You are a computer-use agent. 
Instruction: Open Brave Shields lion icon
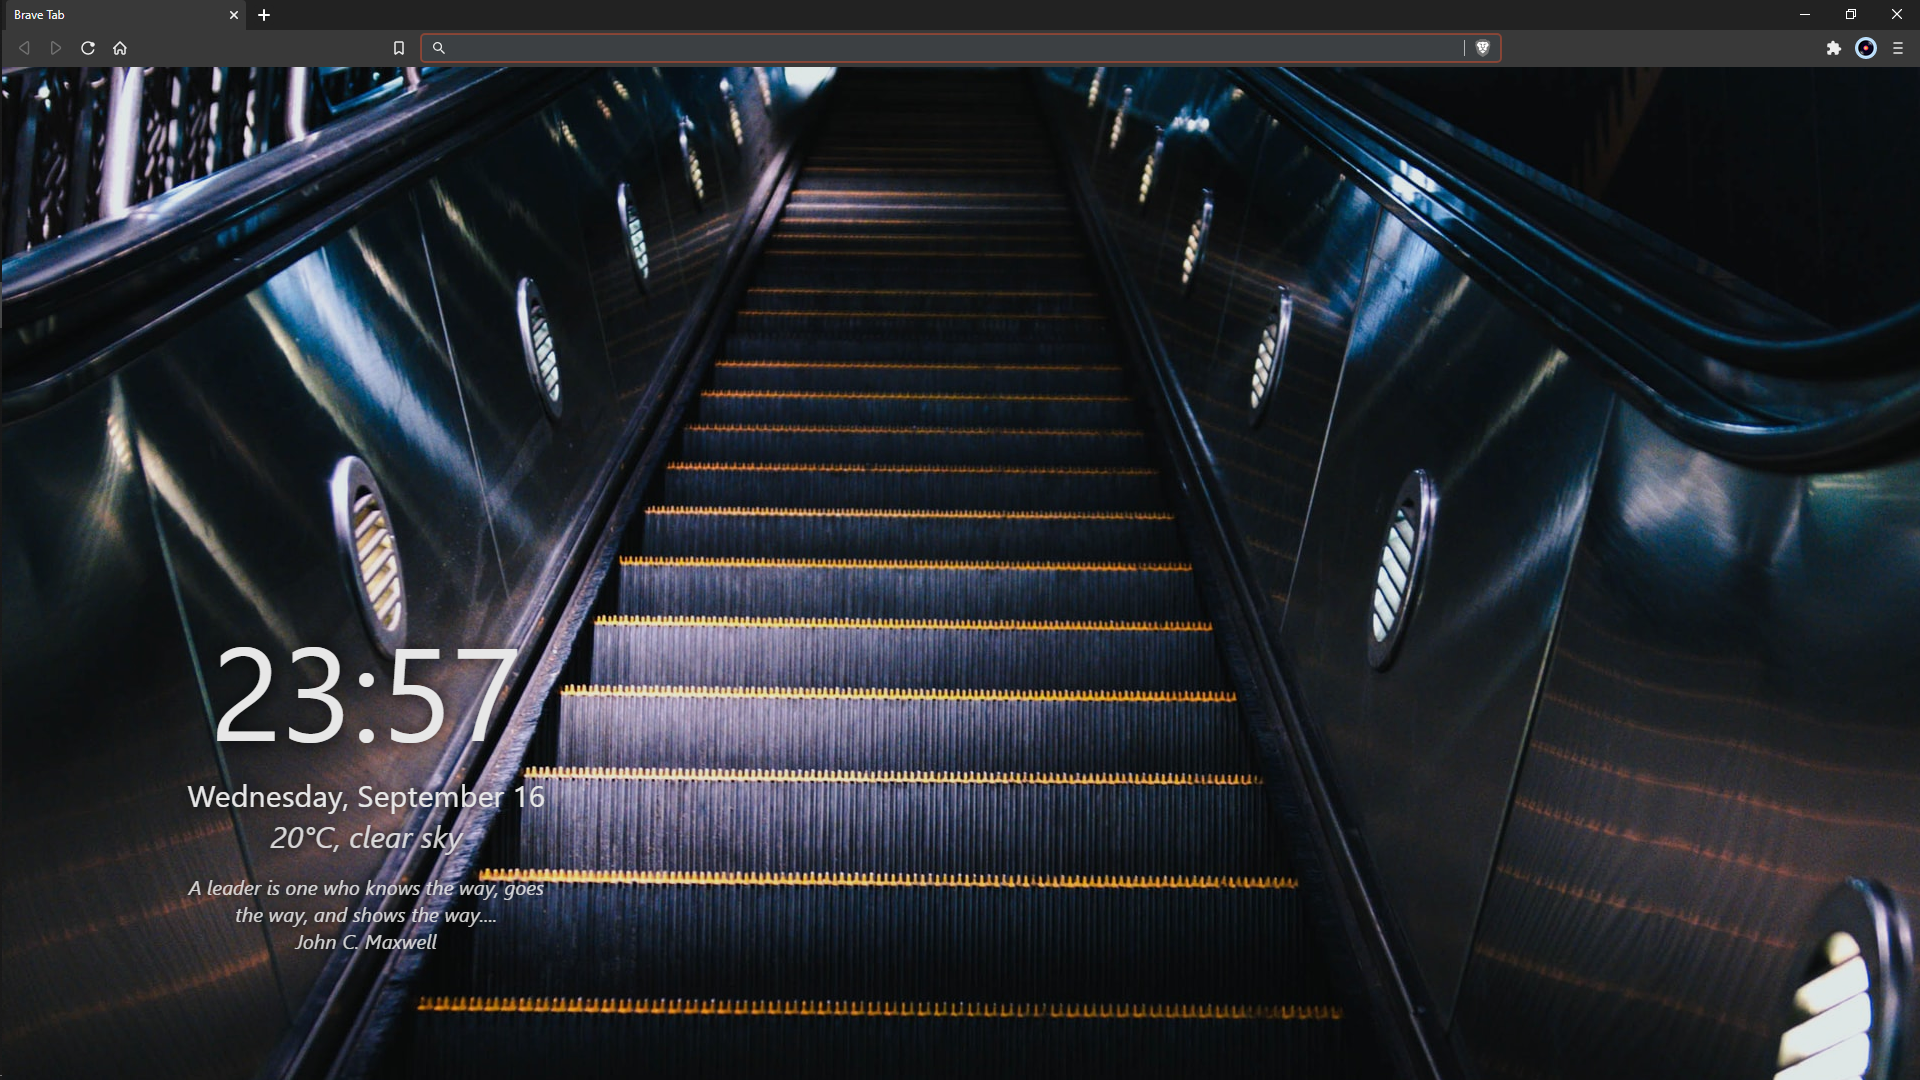point(1483,48)
